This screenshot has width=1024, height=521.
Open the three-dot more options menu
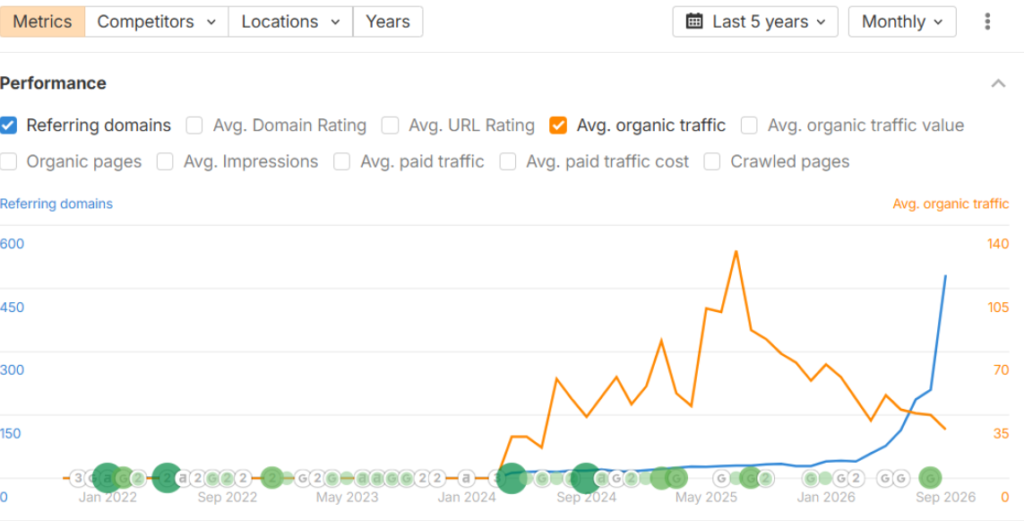pos(987,22)
